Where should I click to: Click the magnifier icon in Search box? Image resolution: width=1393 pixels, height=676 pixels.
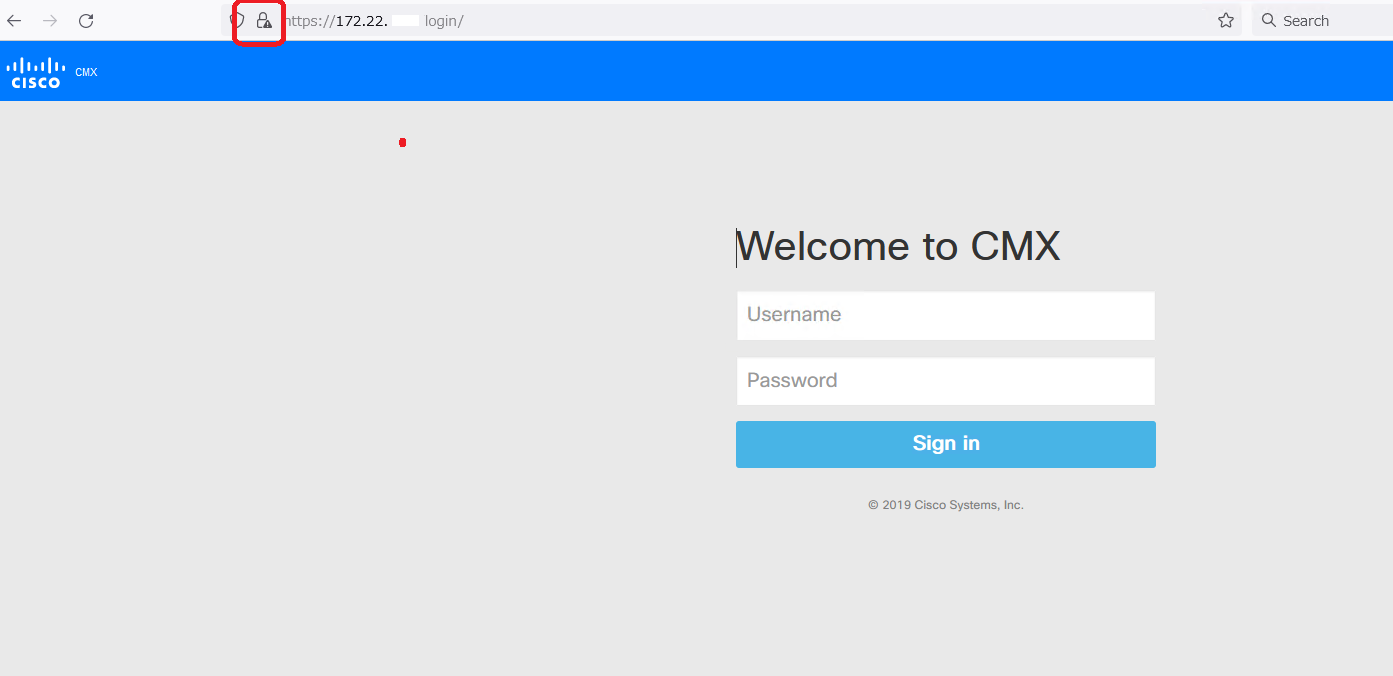point(1269,20)
